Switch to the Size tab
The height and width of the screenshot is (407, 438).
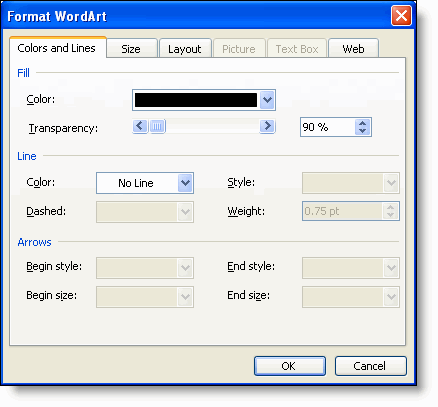point(131,49)
